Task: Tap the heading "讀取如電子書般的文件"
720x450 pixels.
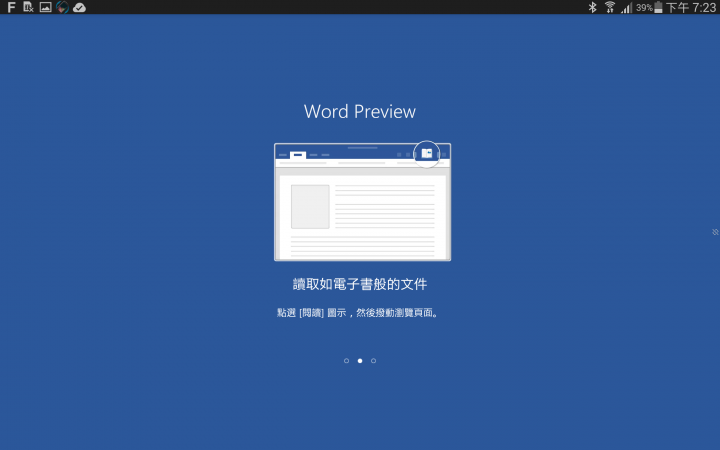Action: pyautogui.click(x=360, y=284)
